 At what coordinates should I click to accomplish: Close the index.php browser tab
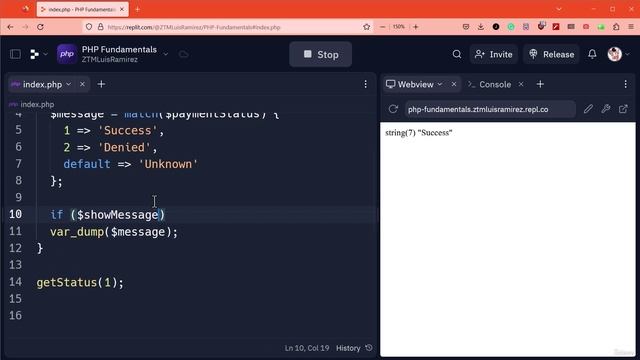(x=122, y=9)
